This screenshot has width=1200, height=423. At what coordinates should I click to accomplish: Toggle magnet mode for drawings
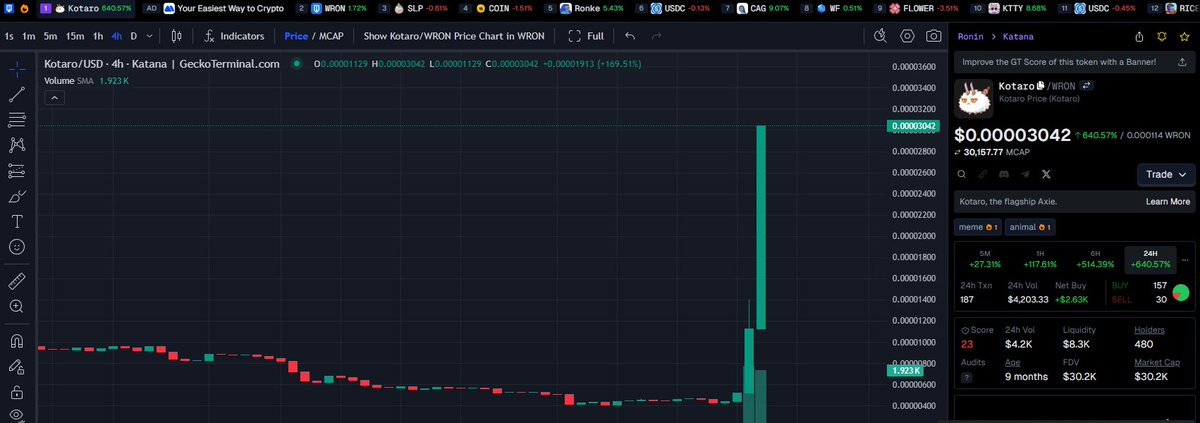tap(16, 341)
